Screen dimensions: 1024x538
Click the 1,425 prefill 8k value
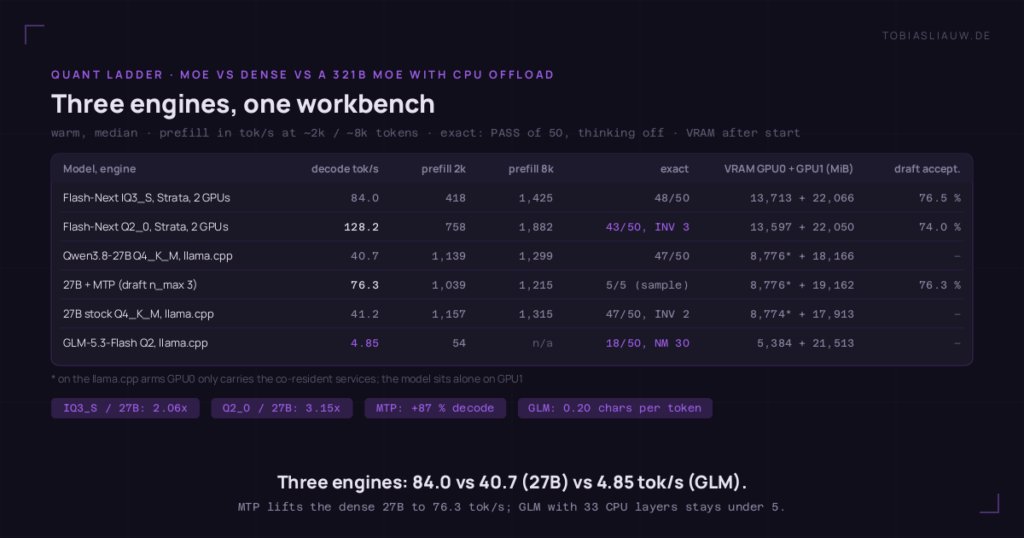pyautogui.click(x=536, y=198)
